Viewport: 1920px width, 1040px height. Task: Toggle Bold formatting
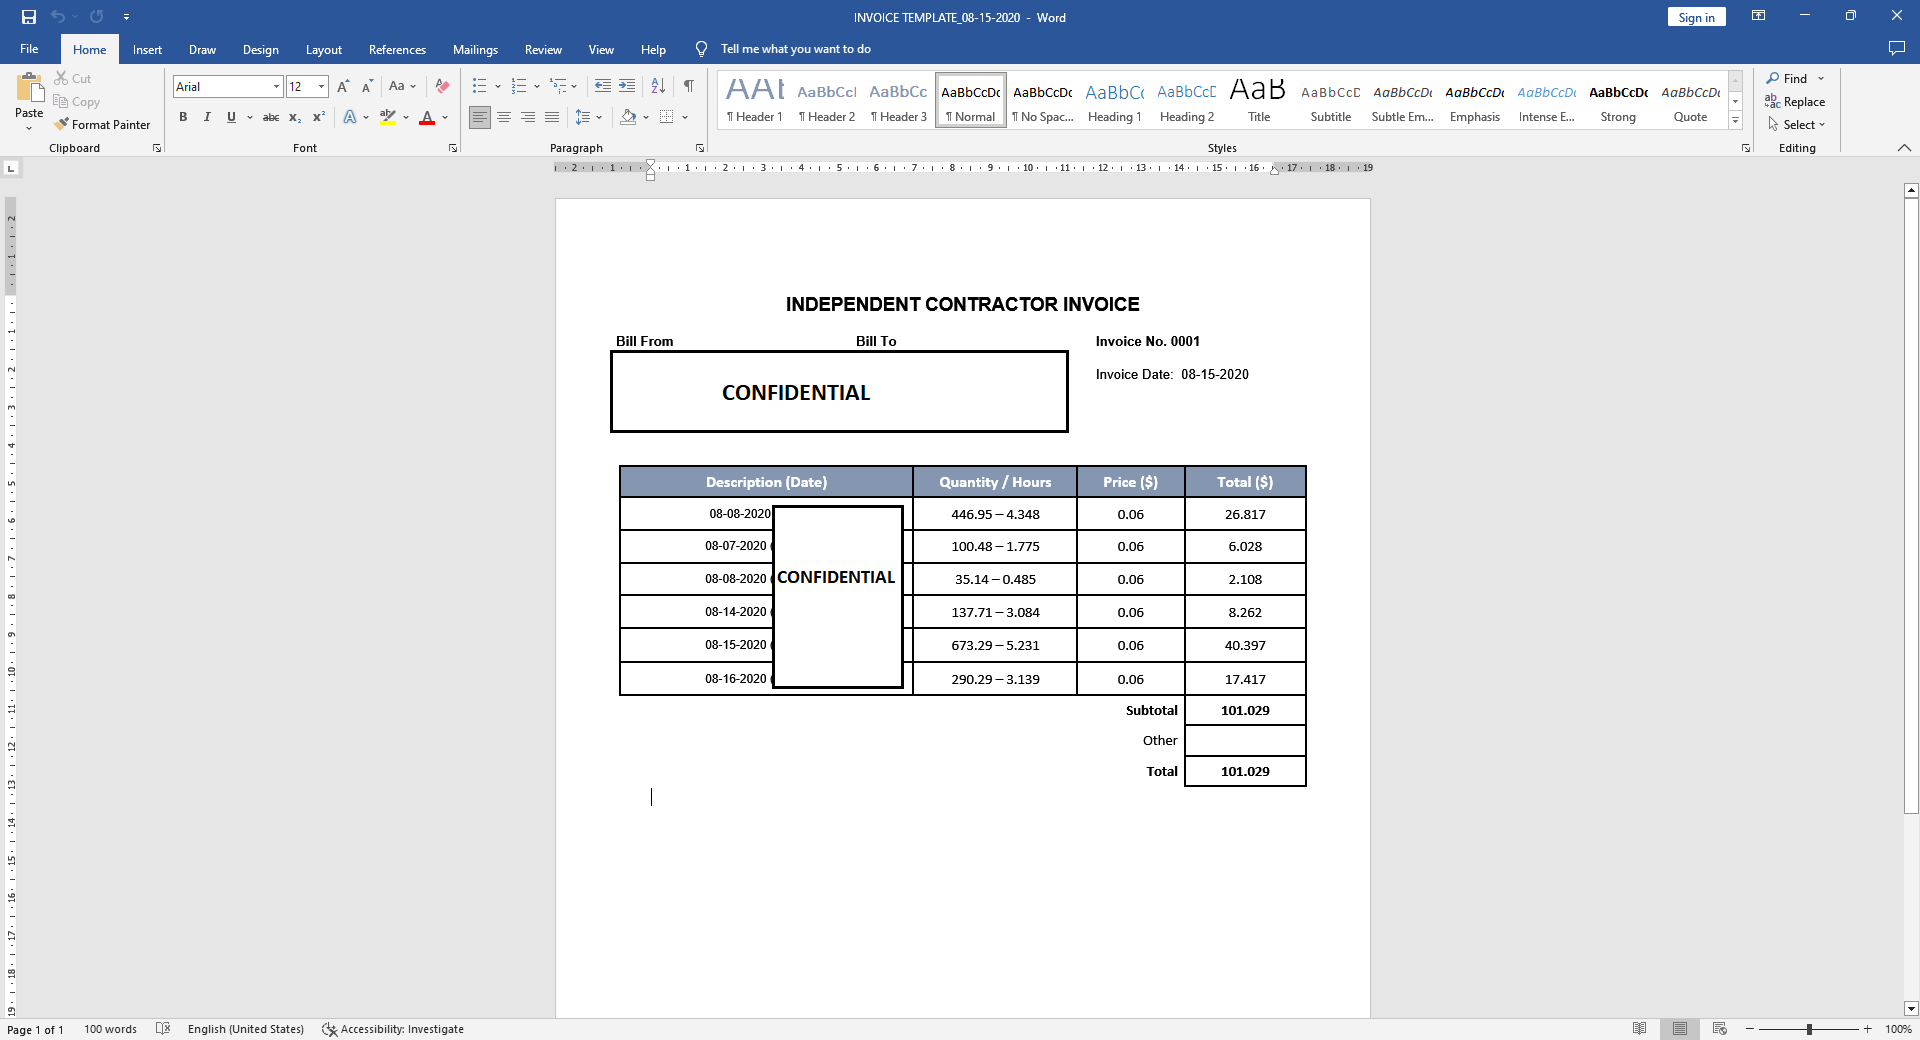pyautogui.click(x=183, y=118)
